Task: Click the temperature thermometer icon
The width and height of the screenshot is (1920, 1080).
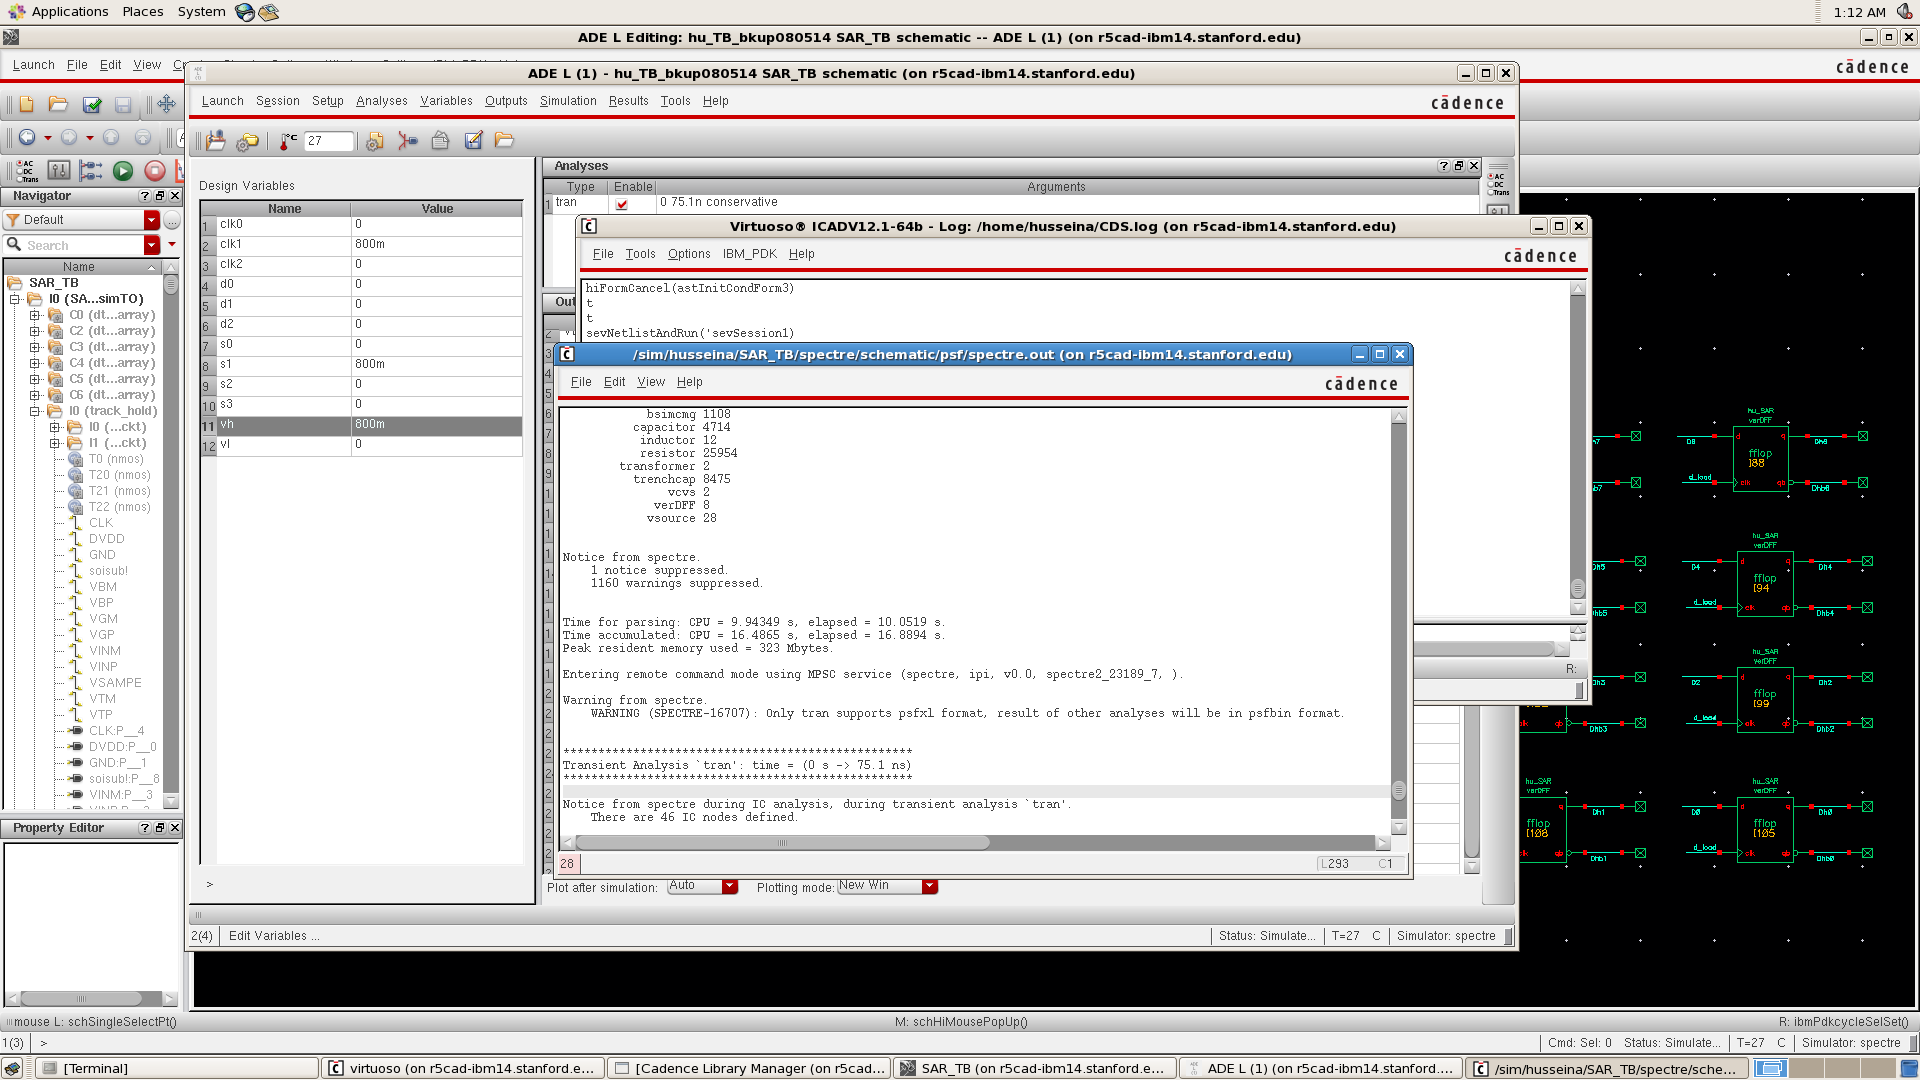Action: [x=288, y=141]
